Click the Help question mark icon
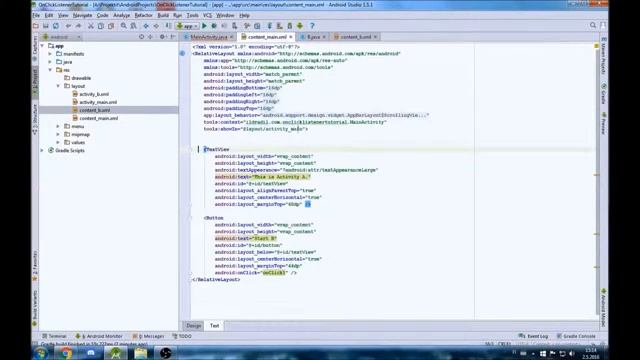The width and height of the screenshot is (640, 360). tap(312, 26)
